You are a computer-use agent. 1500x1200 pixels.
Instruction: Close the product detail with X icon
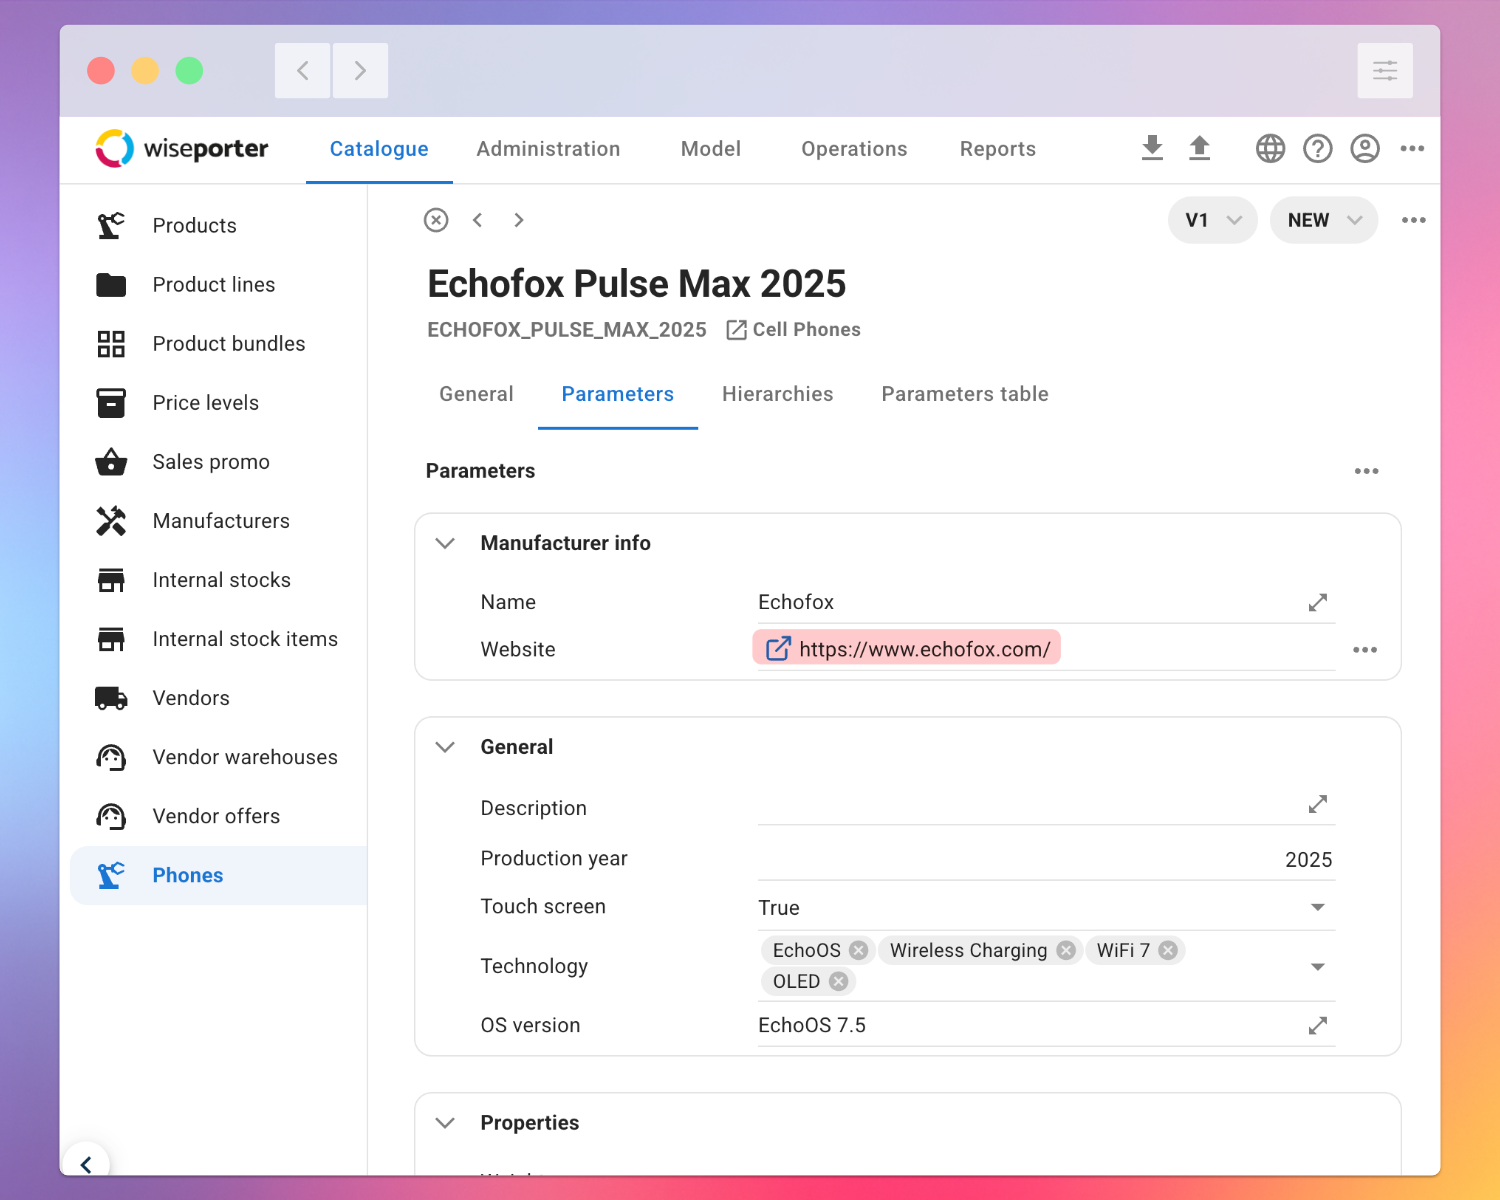pos(436,220)
